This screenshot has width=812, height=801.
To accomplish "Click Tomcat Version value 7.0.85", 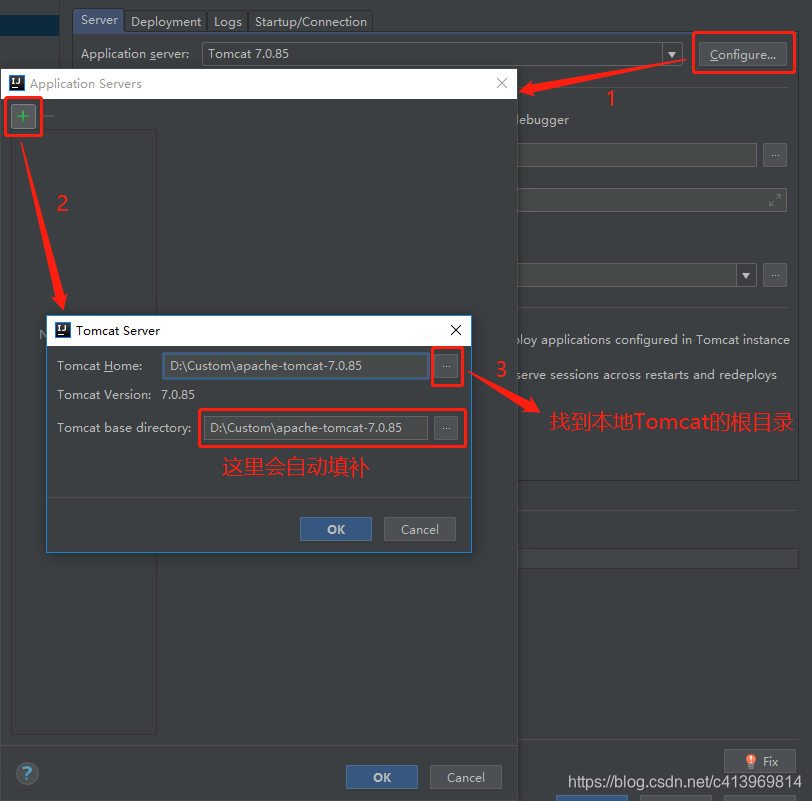I will 178,395.
